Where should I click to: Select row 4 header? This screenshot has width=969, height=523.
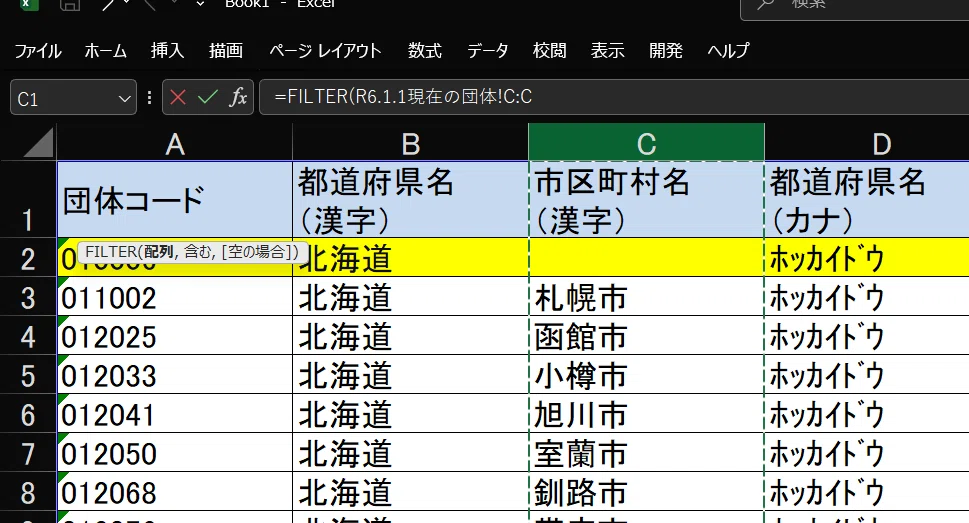[x=28, y=335]
